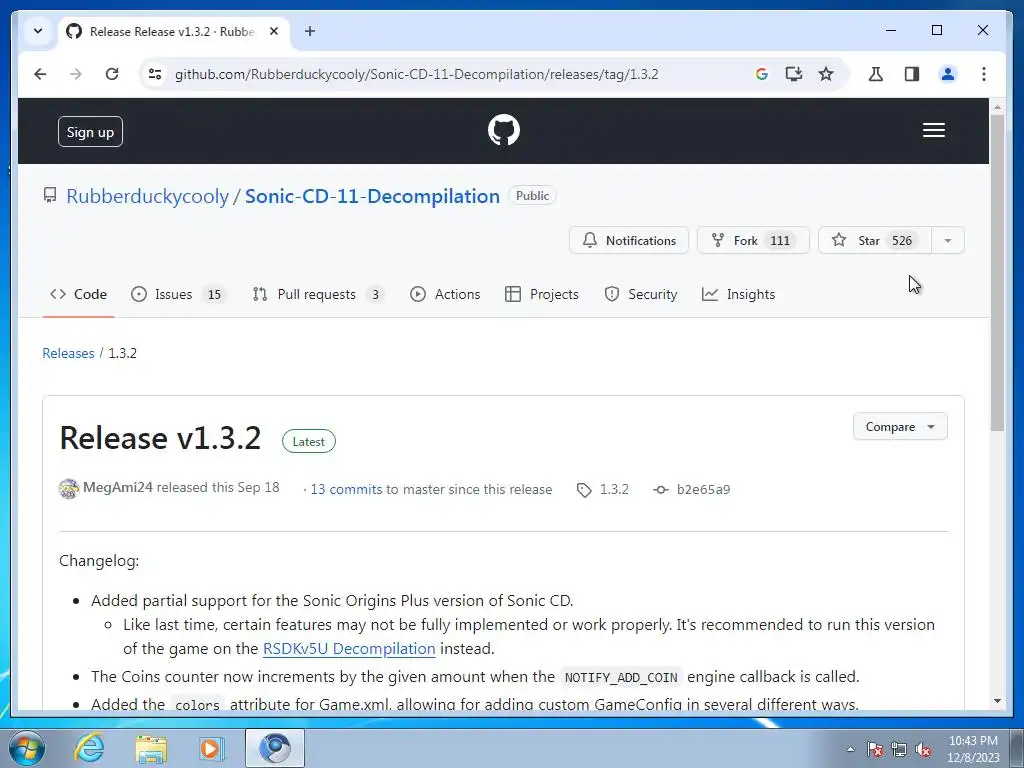Image resolution: width=1024 pixels, height=768 pixels.
Task: Reload the page with refresh icon
Action: pos(112,74)
